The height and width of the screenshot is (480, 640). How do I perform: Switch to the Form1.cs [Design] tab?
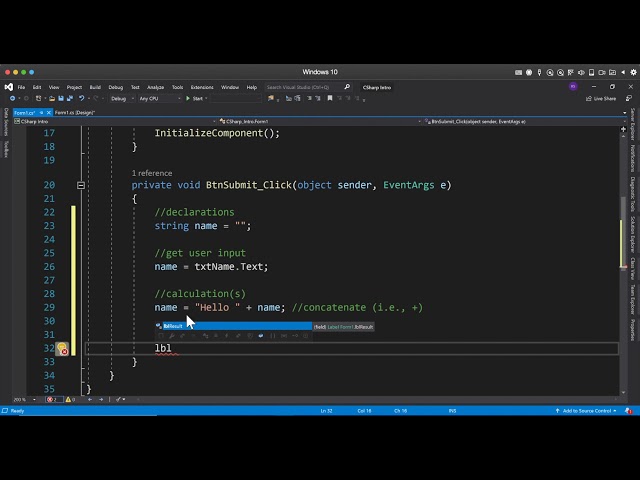74,113
